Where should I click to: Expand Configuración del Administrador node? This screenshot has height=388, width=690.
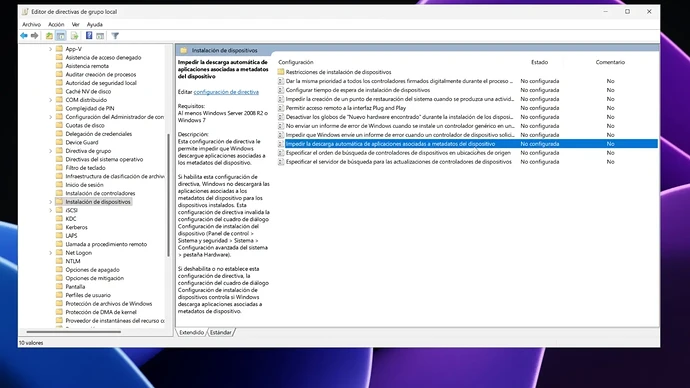click(x=50, y=117)
